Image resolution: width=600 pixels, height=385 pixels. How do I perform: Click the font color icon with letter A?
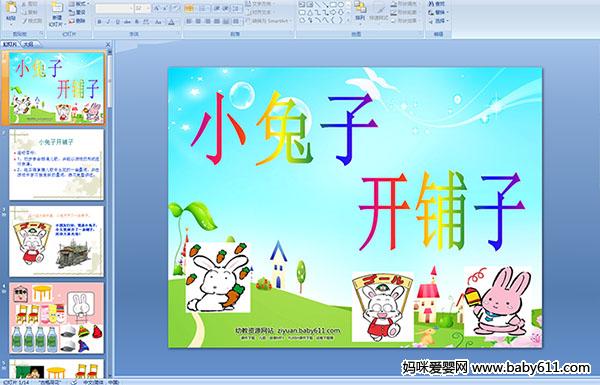(171, 22)
